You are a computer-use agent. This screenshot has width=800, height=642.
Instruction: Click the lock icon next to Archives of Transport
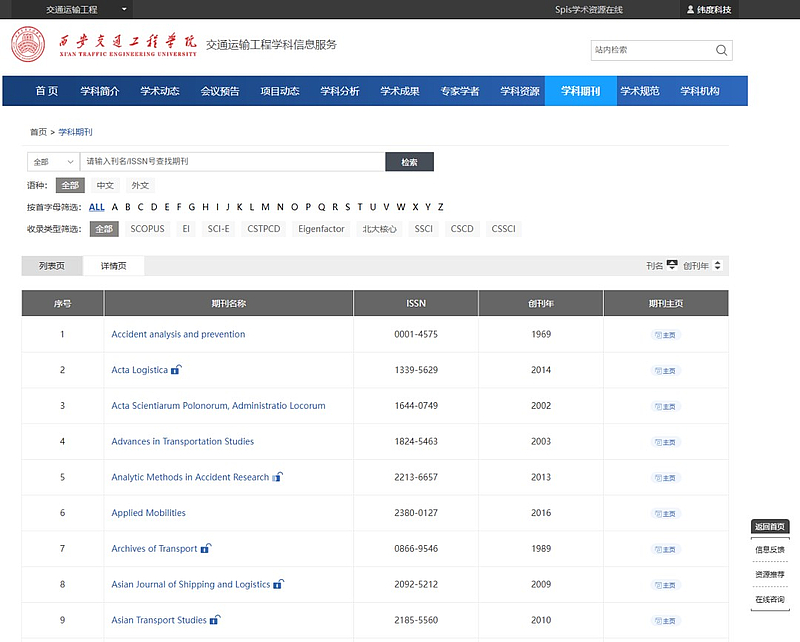coord(205,548)
